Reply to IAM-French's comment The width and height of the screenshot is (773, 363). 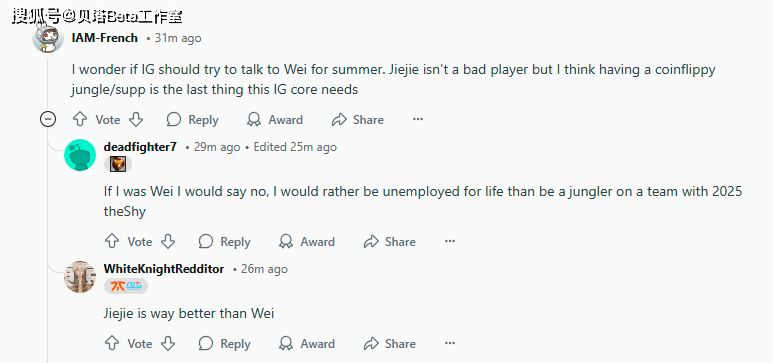[x=192, y=119]
